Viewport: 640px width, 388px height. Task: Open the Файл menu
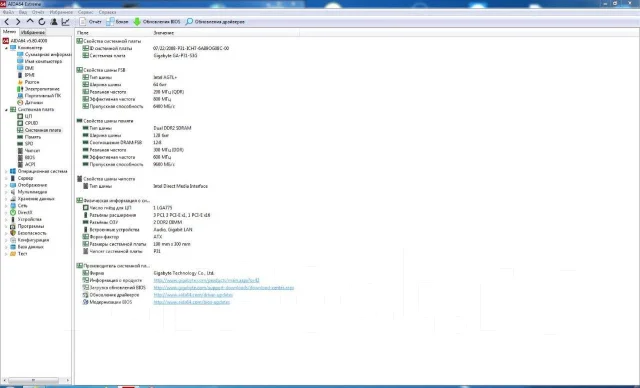[8, 12]
